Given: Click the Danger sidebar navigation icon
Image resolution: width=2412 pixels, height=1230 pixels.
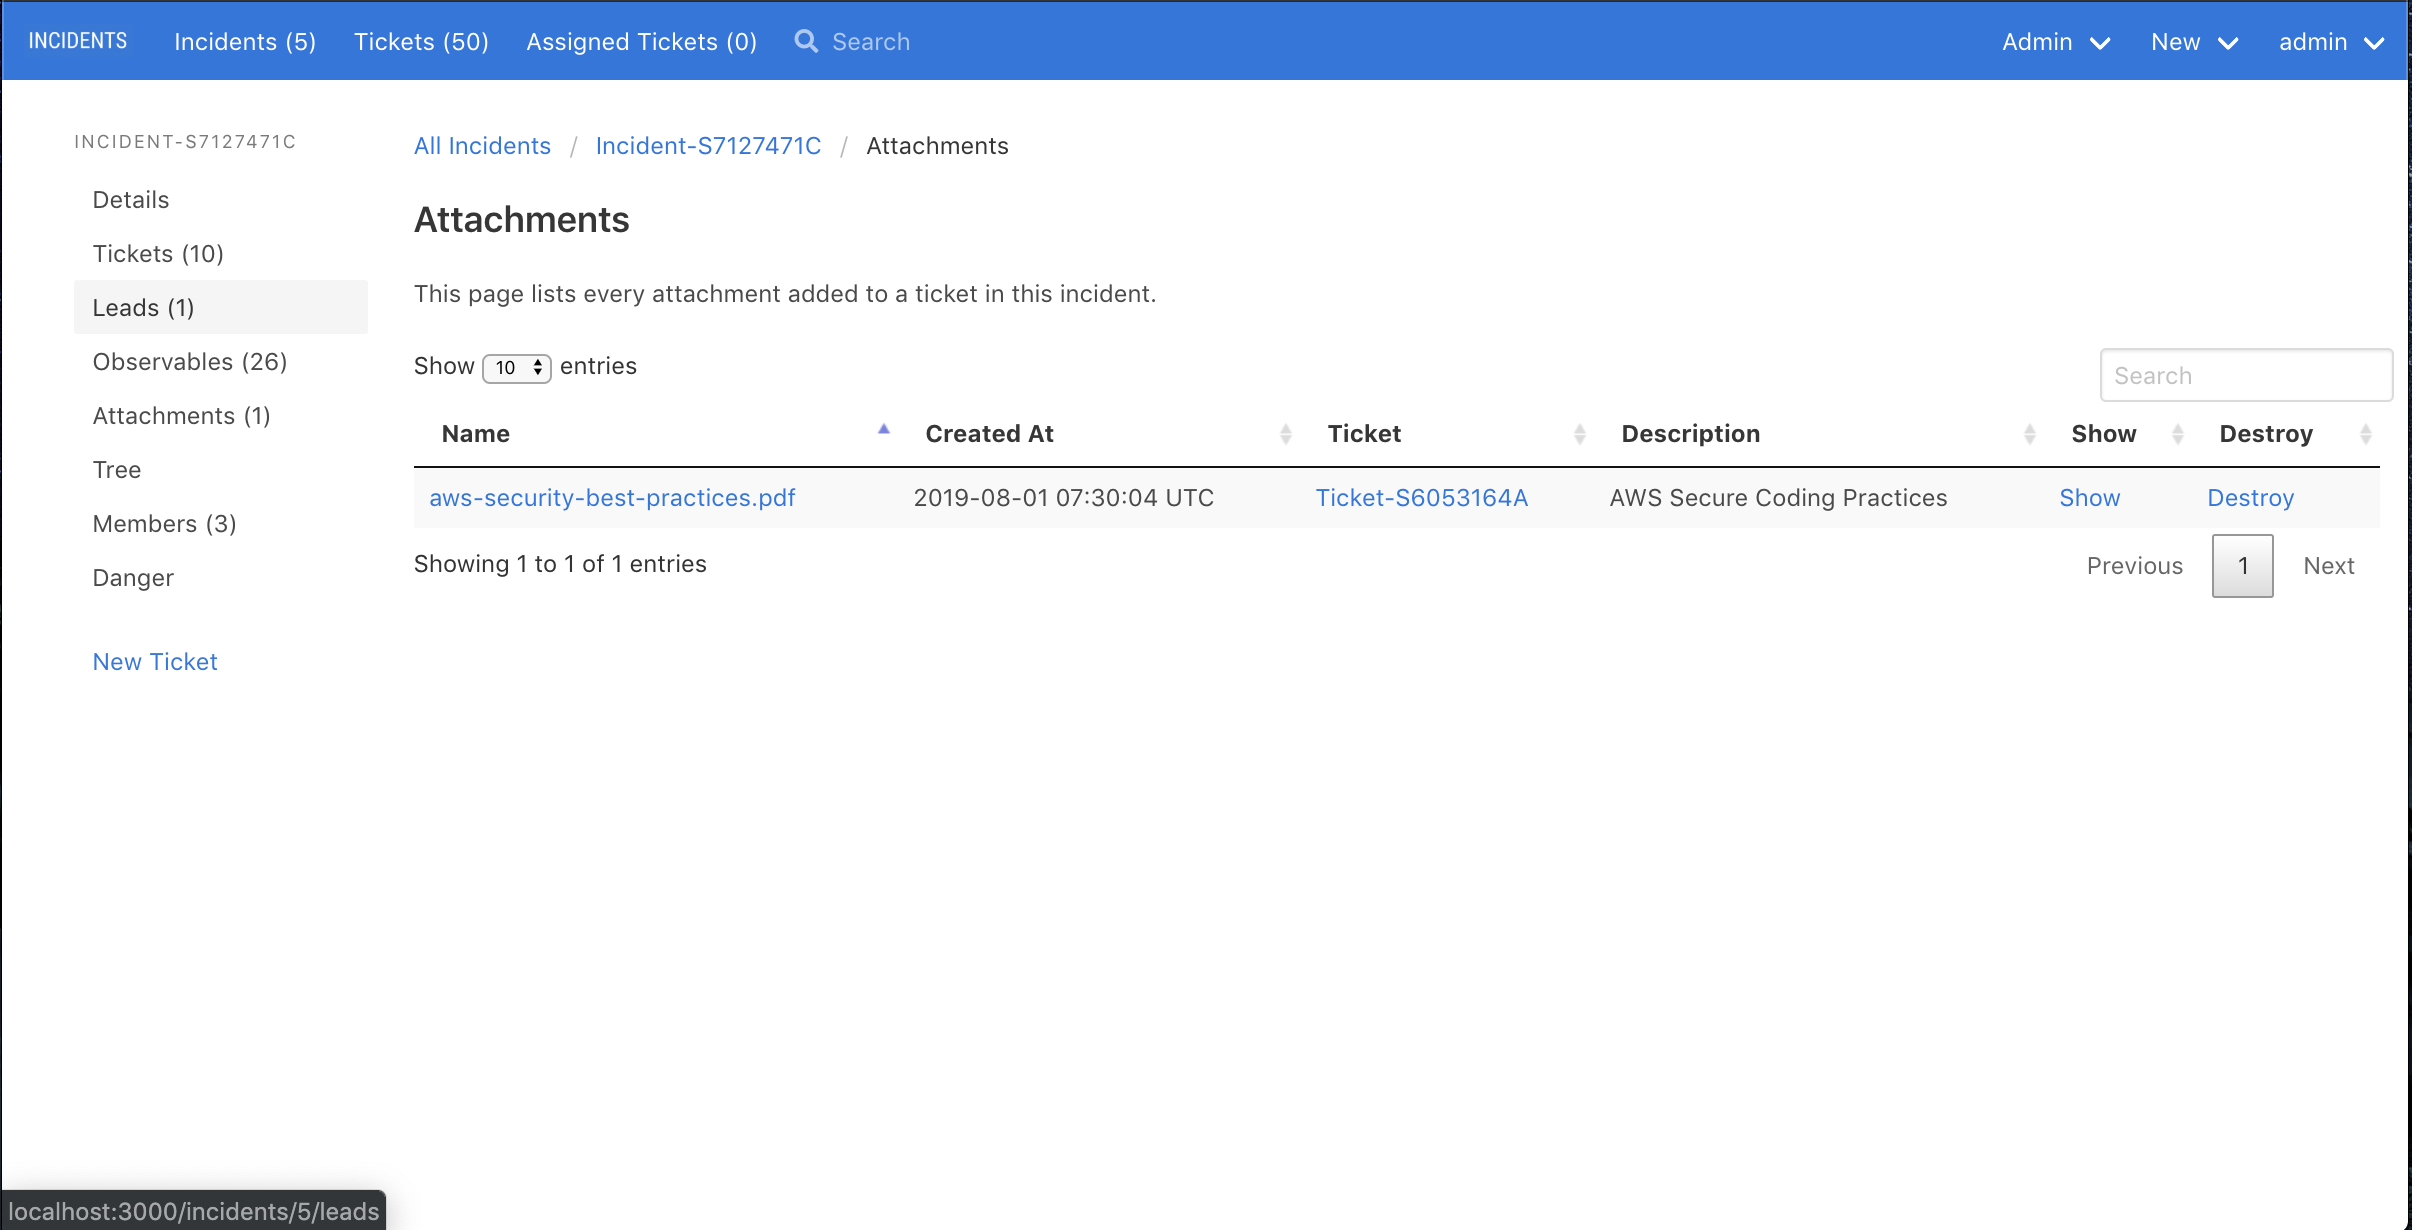Looking at the screenshot, I should point(133,577).
